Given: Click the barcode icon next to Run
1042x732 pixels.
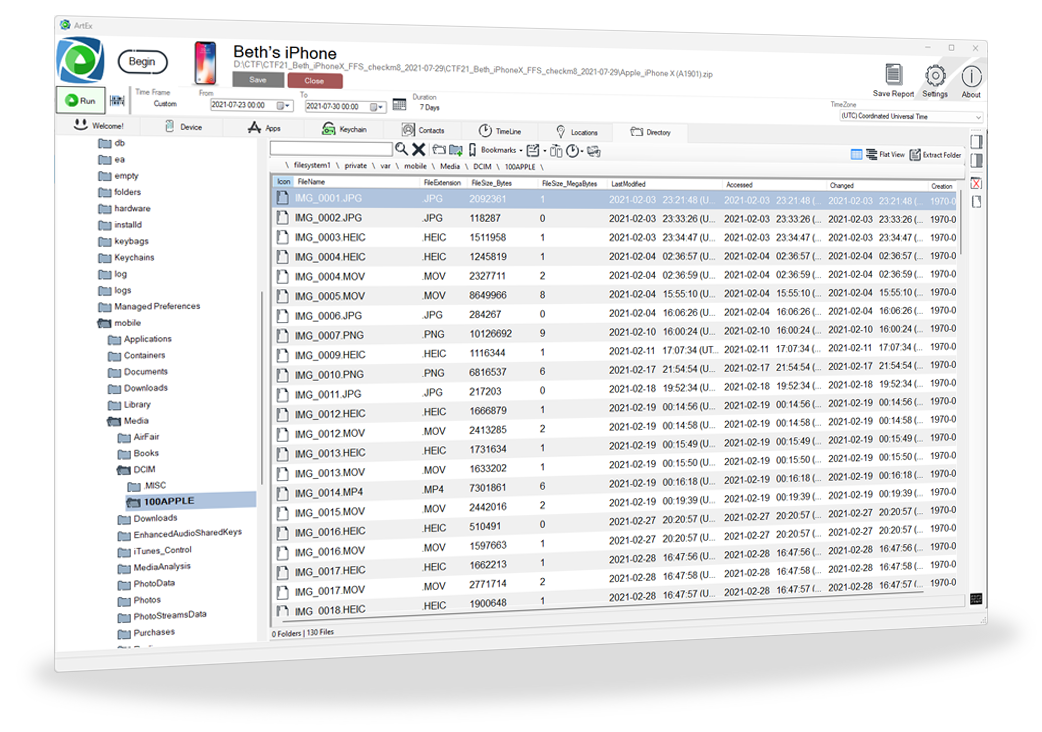Looking at the screenshot, I should (x=117, y=100).
